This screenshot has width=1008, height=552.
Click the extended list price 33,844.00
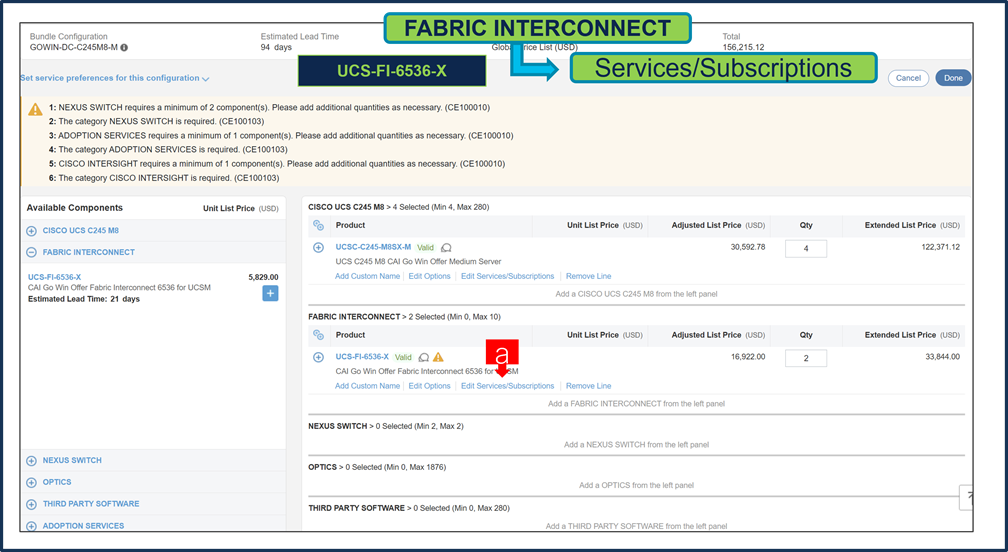[942, 357]
